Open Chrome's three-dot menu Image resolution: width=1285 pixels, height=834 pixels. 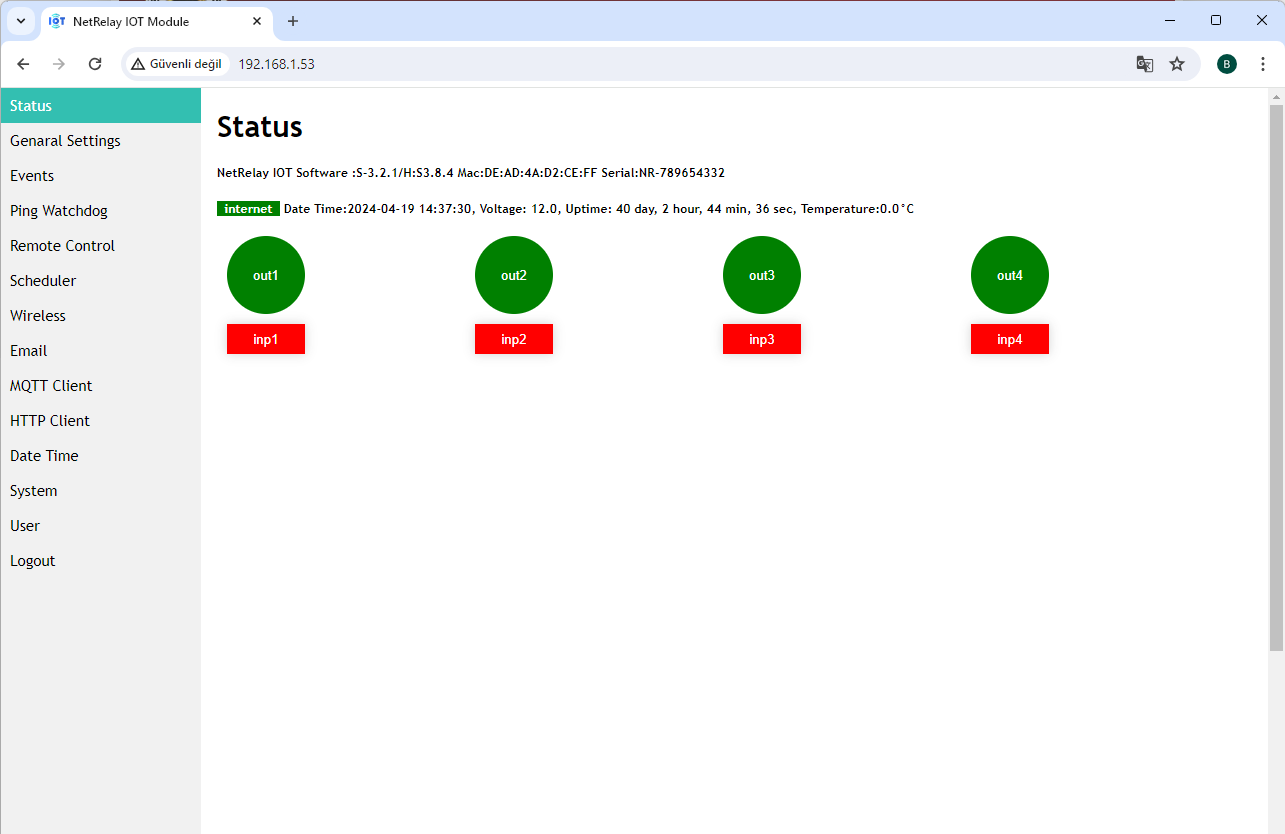1263,64
